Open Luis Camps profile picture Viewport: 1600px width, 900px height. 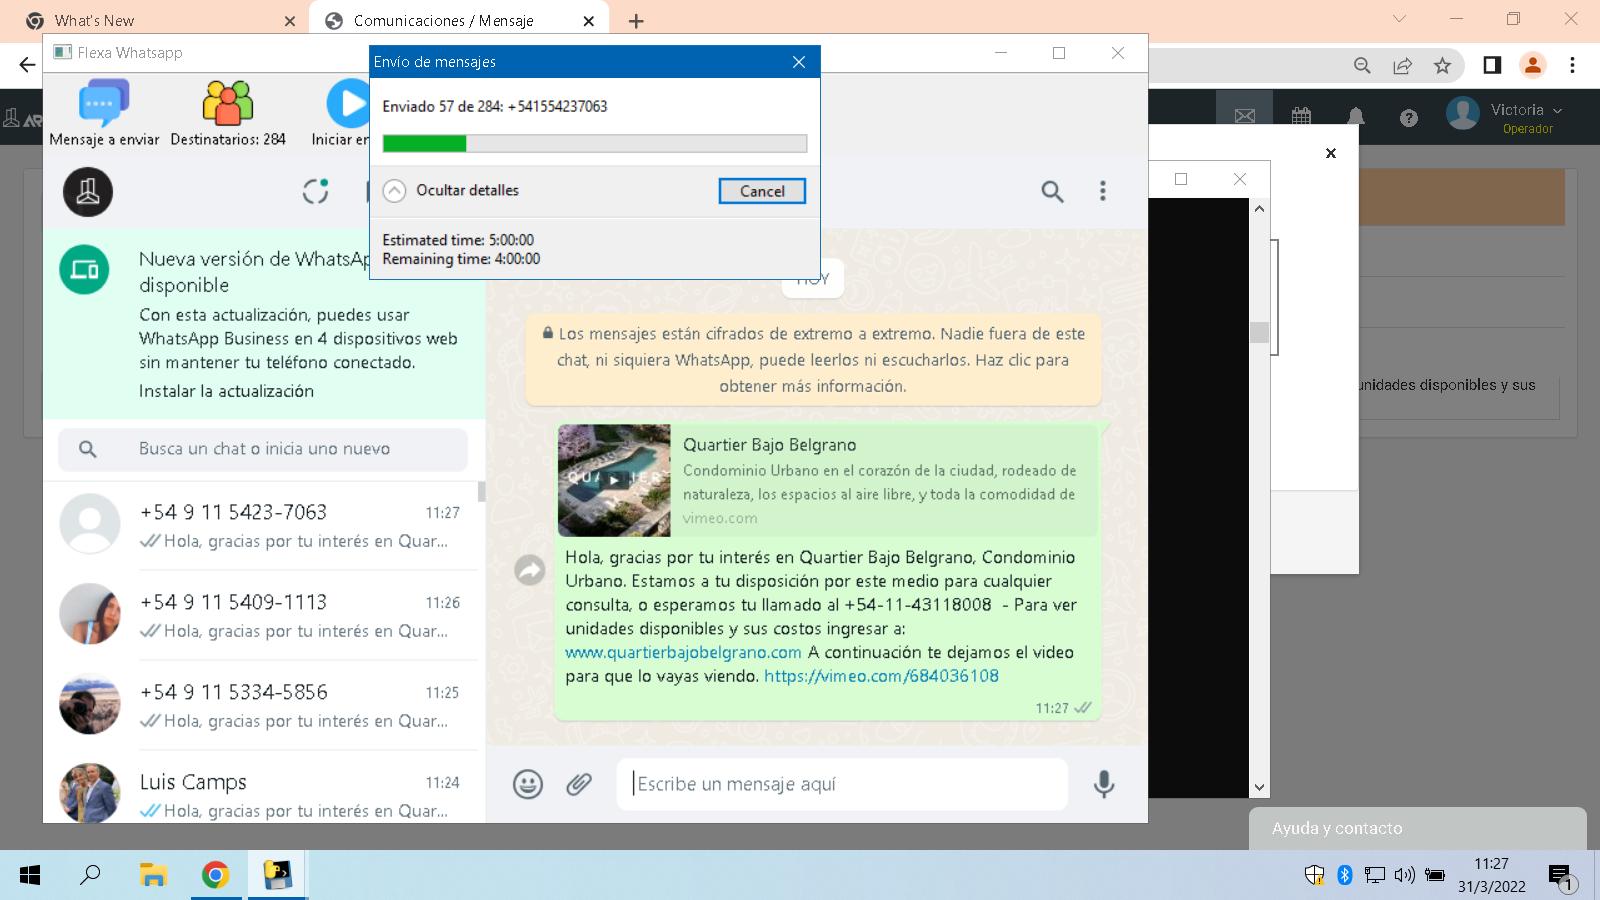point(90,793)
